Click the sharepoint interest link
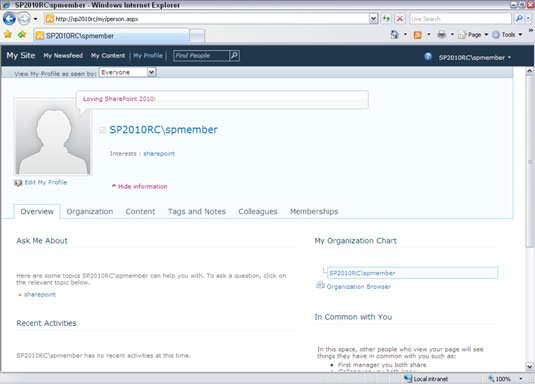This screenshot has height=384, width=535. (159, 154)
